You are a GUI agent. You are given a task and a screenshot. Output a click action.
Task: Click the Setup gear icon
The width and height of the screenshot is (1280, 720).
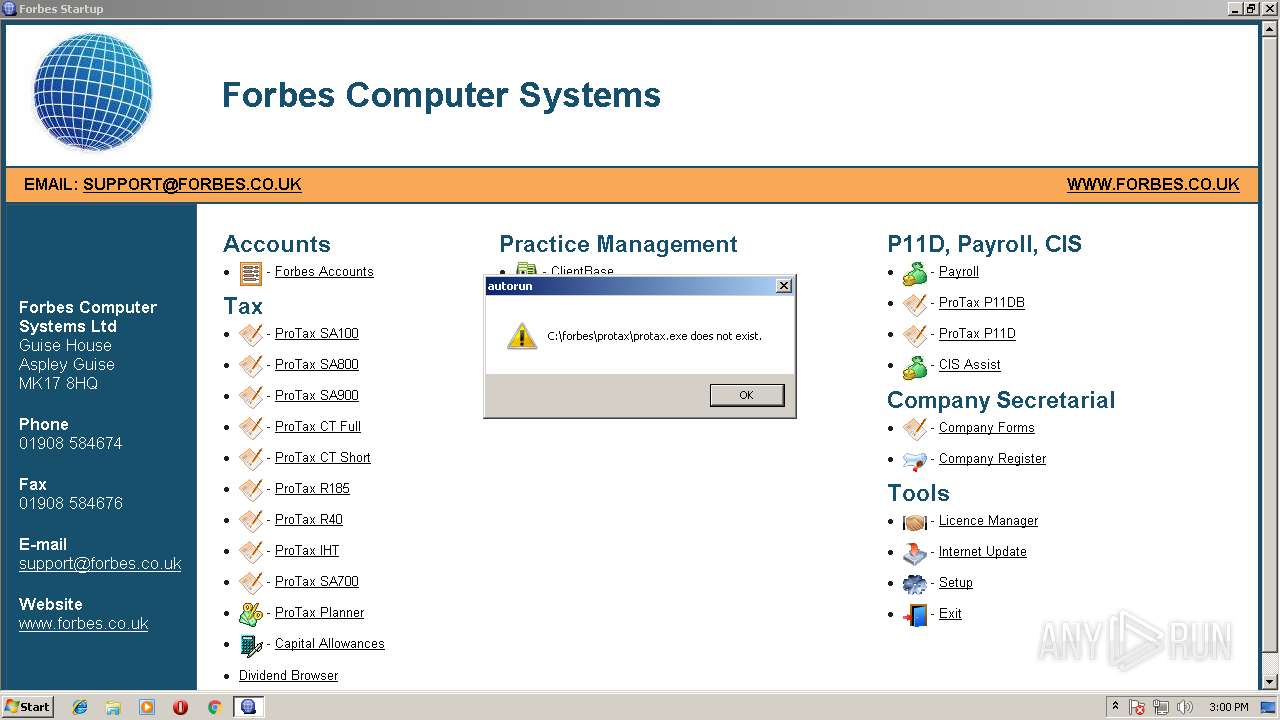[915, 584]
